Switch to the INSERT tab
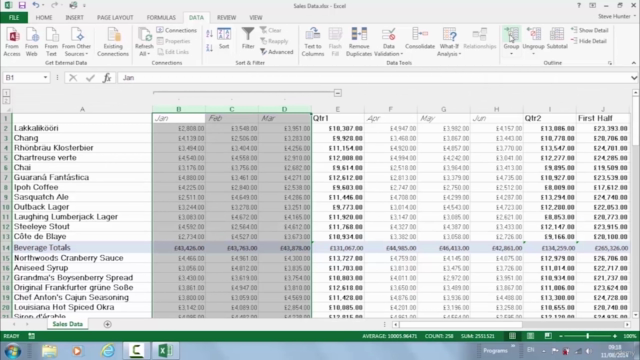Screen dimensions: 640x360 point(74,18)
